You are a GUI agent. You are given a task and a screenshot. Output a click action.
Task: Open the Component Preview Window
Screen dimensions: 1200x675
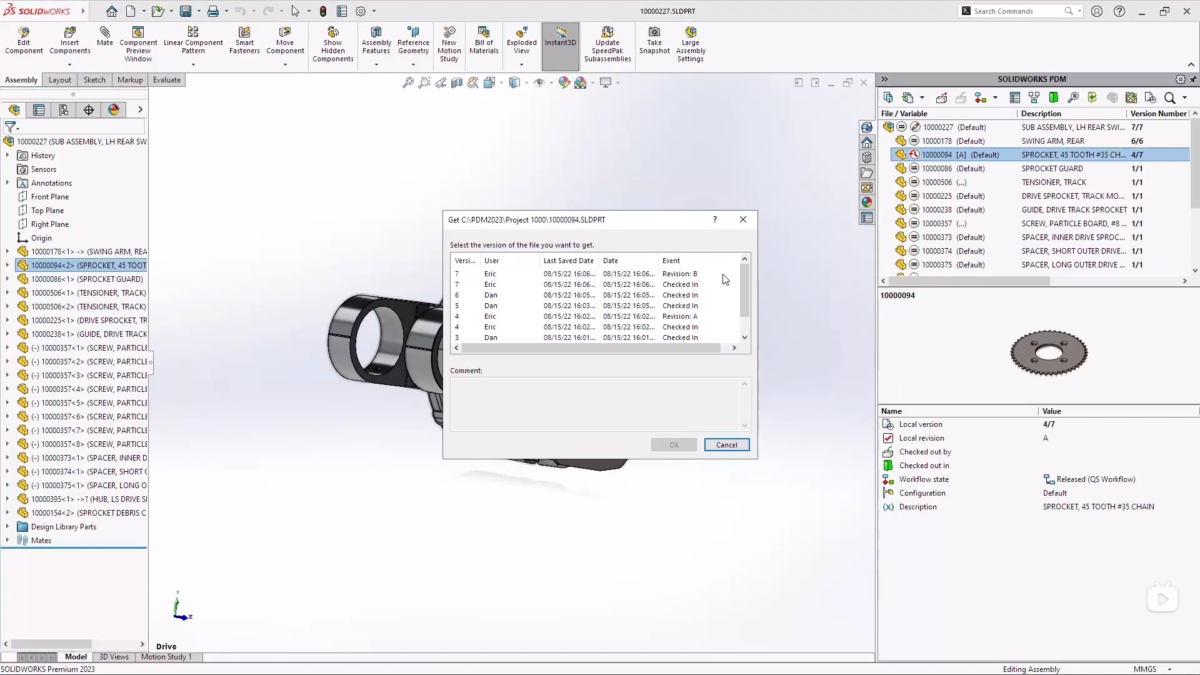click(x=138, y=44)
